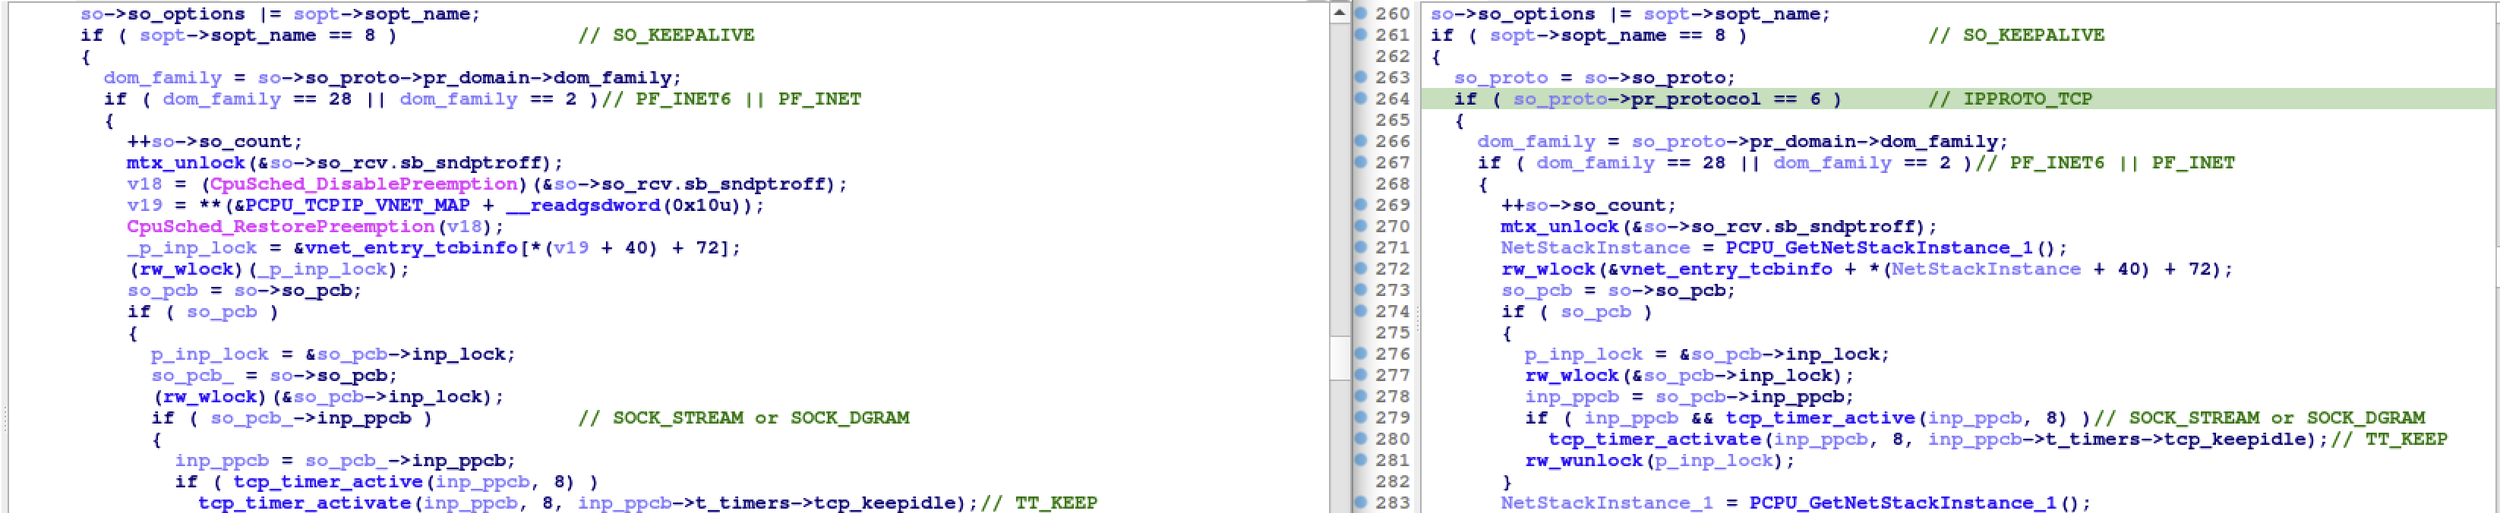Click 'CpuSched_RestorePreemption' in the left pane
The width and height of the screenshot is (2500, 513).
click(x=281, y=226)
